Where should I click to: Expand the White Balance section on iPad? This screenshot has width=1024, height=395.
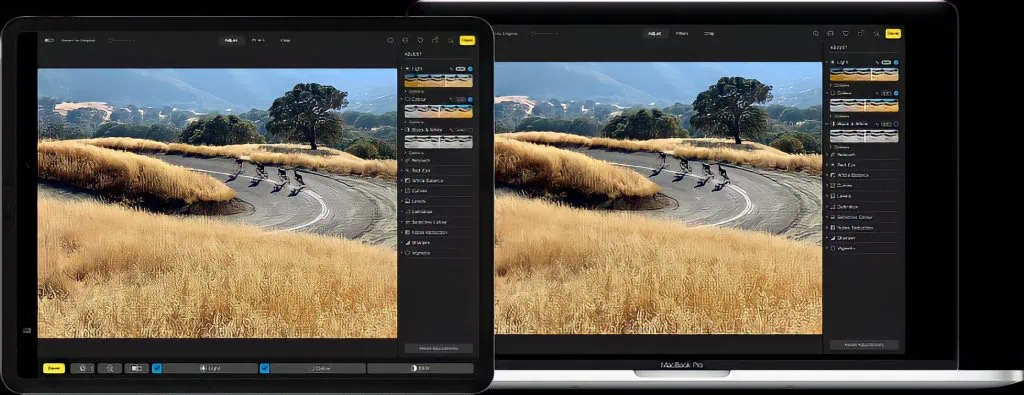[x=402, y=180]
